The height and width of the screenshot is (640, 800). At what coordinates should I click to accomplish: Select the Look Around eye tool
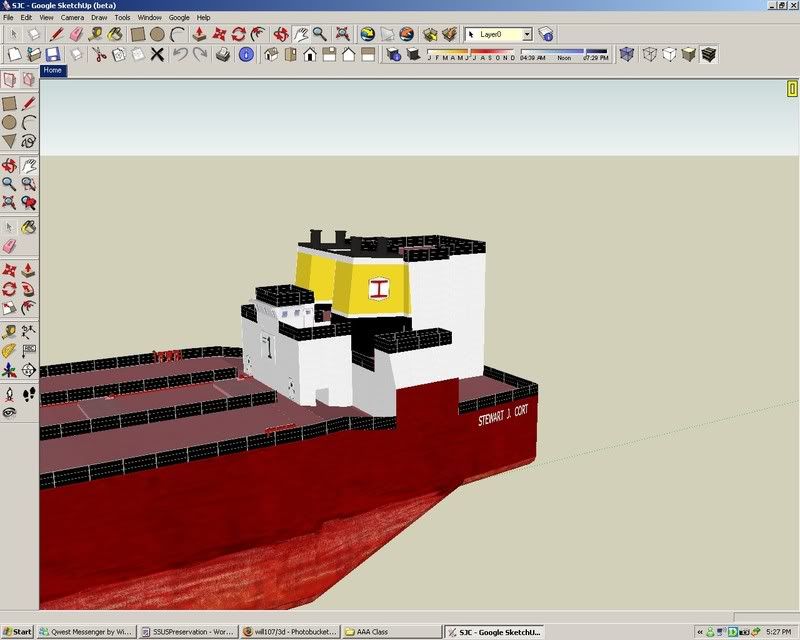(x=9, y=413)
